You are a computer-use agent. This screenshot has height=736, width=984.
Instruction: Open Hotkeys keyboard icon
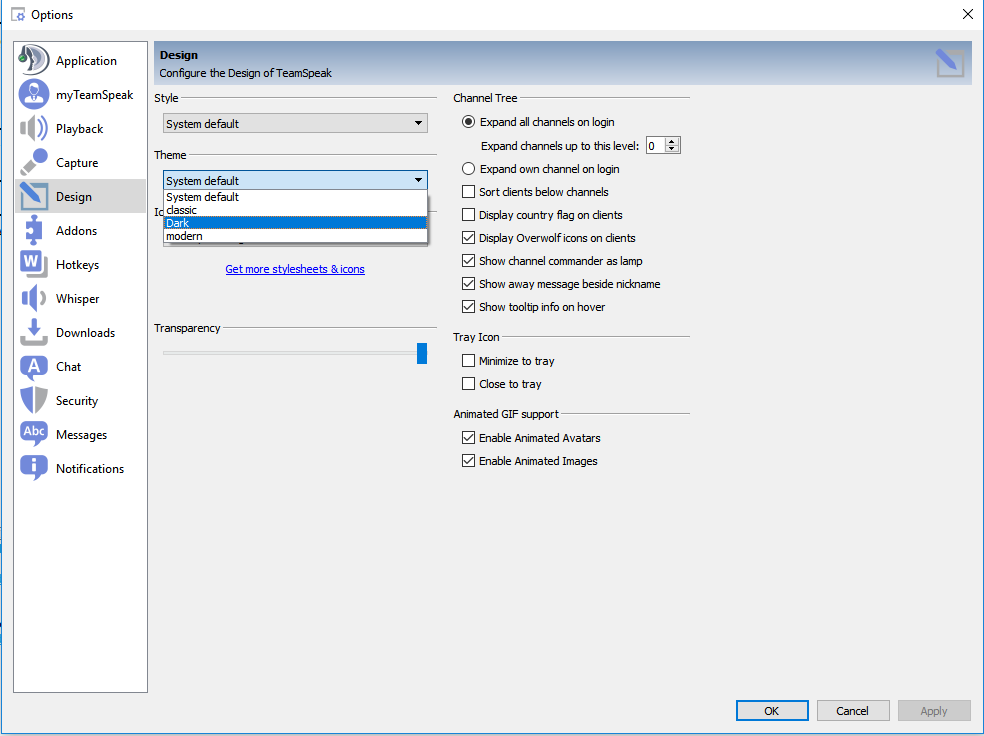tap(33, 264)
